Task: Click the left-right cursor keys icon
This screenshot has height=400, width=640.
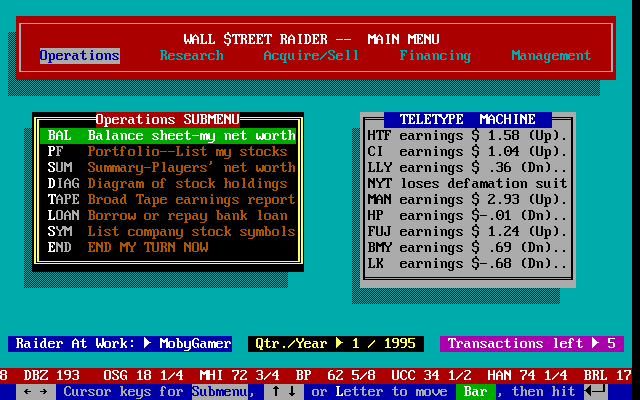Action: point(35,392)
